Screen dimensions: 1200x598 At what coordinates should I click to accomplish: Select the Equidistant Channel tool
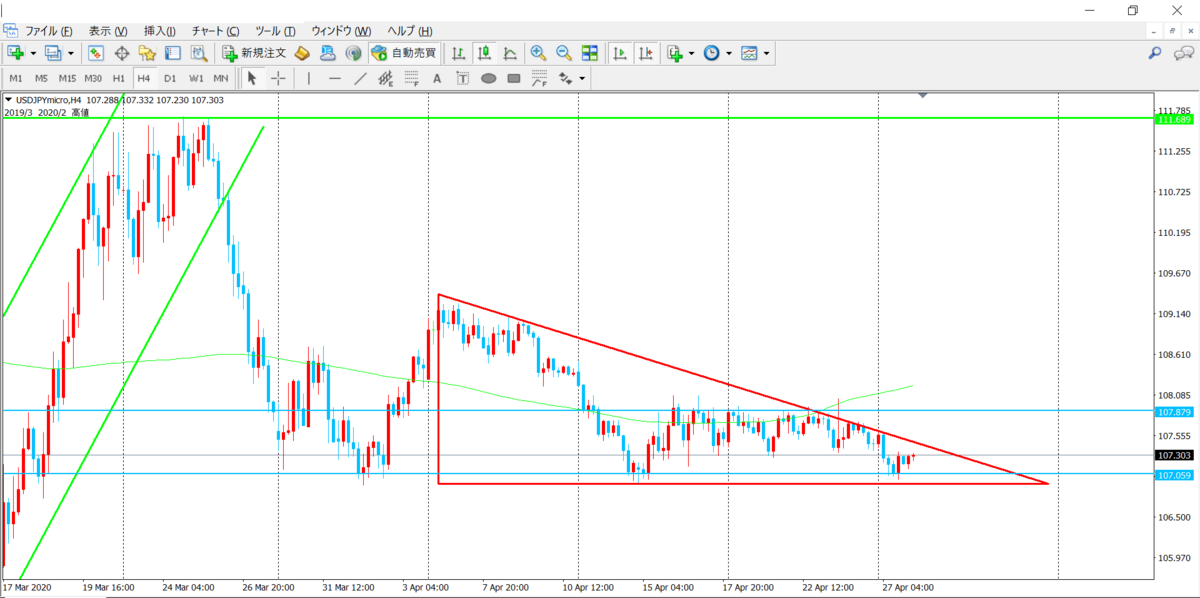coord(386,78)
